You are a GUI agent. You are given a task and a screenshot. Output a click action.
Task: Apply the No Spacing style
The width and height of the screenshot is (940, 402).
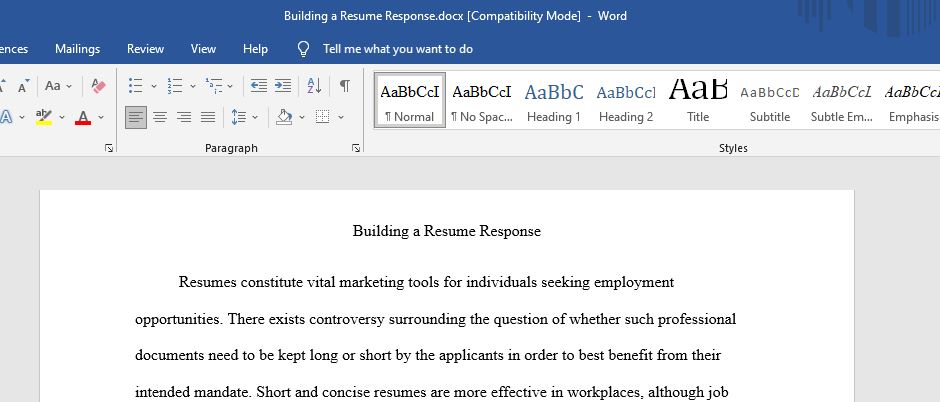click(482, 100)
